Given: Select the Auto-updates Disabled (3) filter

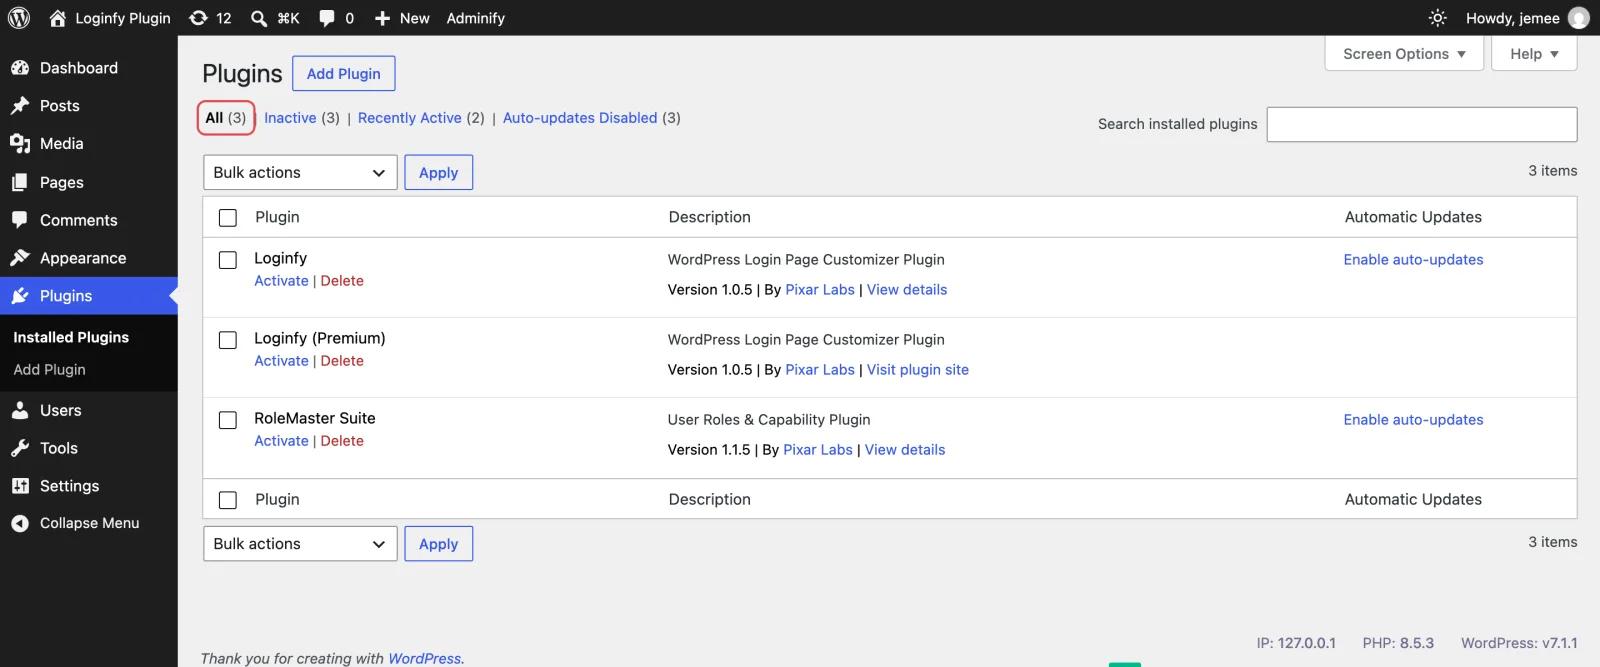Looking at the screenshot, I should click(x=591, y=118).
